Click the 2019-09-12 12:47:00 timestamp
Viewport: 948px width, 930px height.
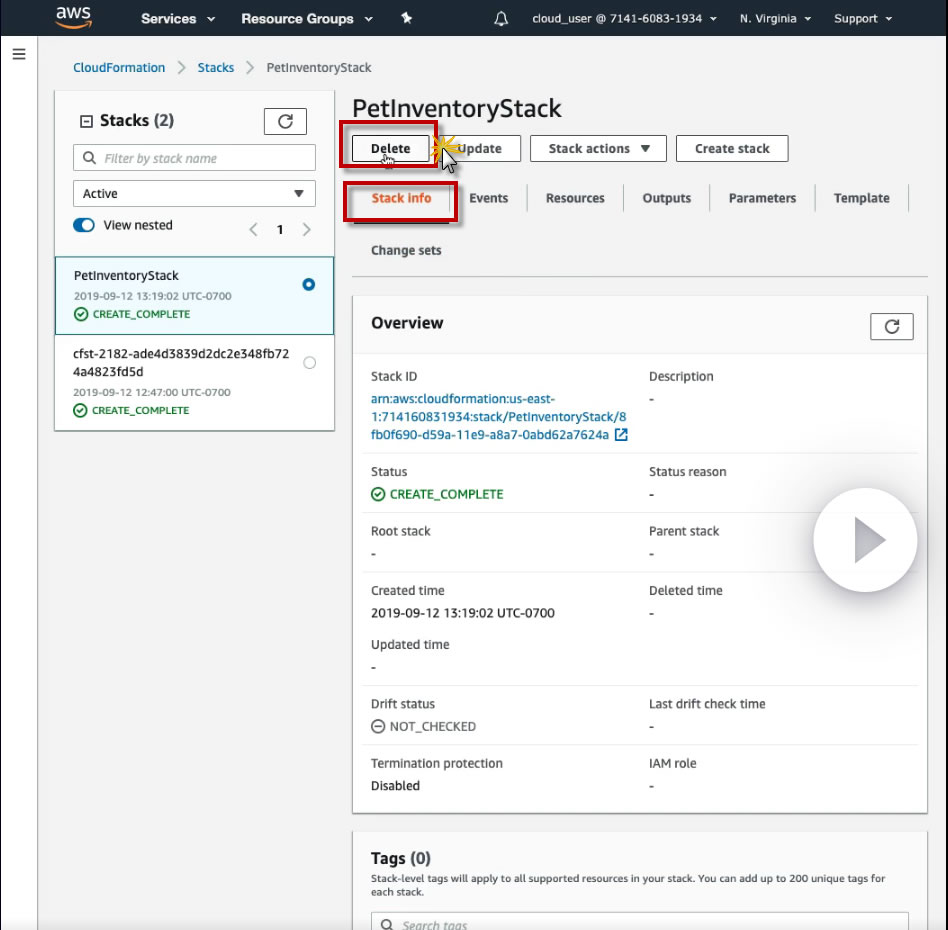pyautogui.click(x=152, y=392)
